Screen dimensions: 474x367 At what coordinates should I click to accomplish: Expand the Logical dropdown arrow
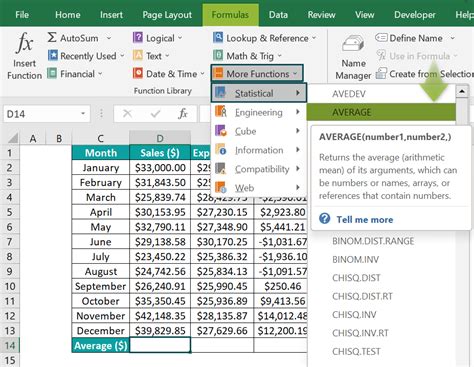(x=180, y=38)
